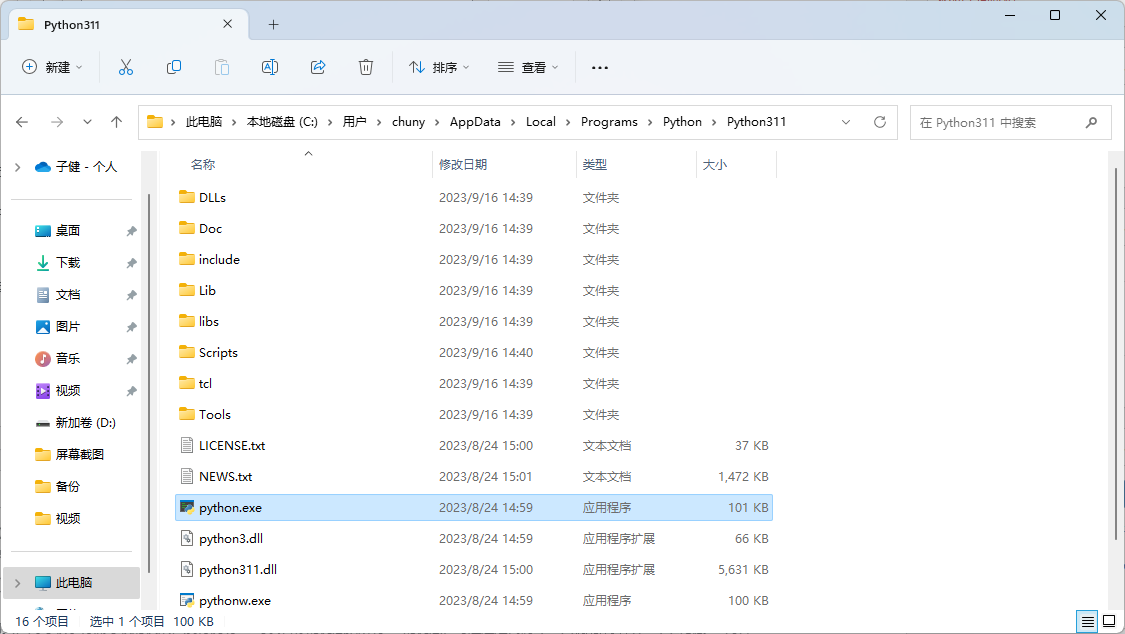Switch to large thumbnails view icon
Viewport: 1125px width, 634px height.
[1109, 621]
